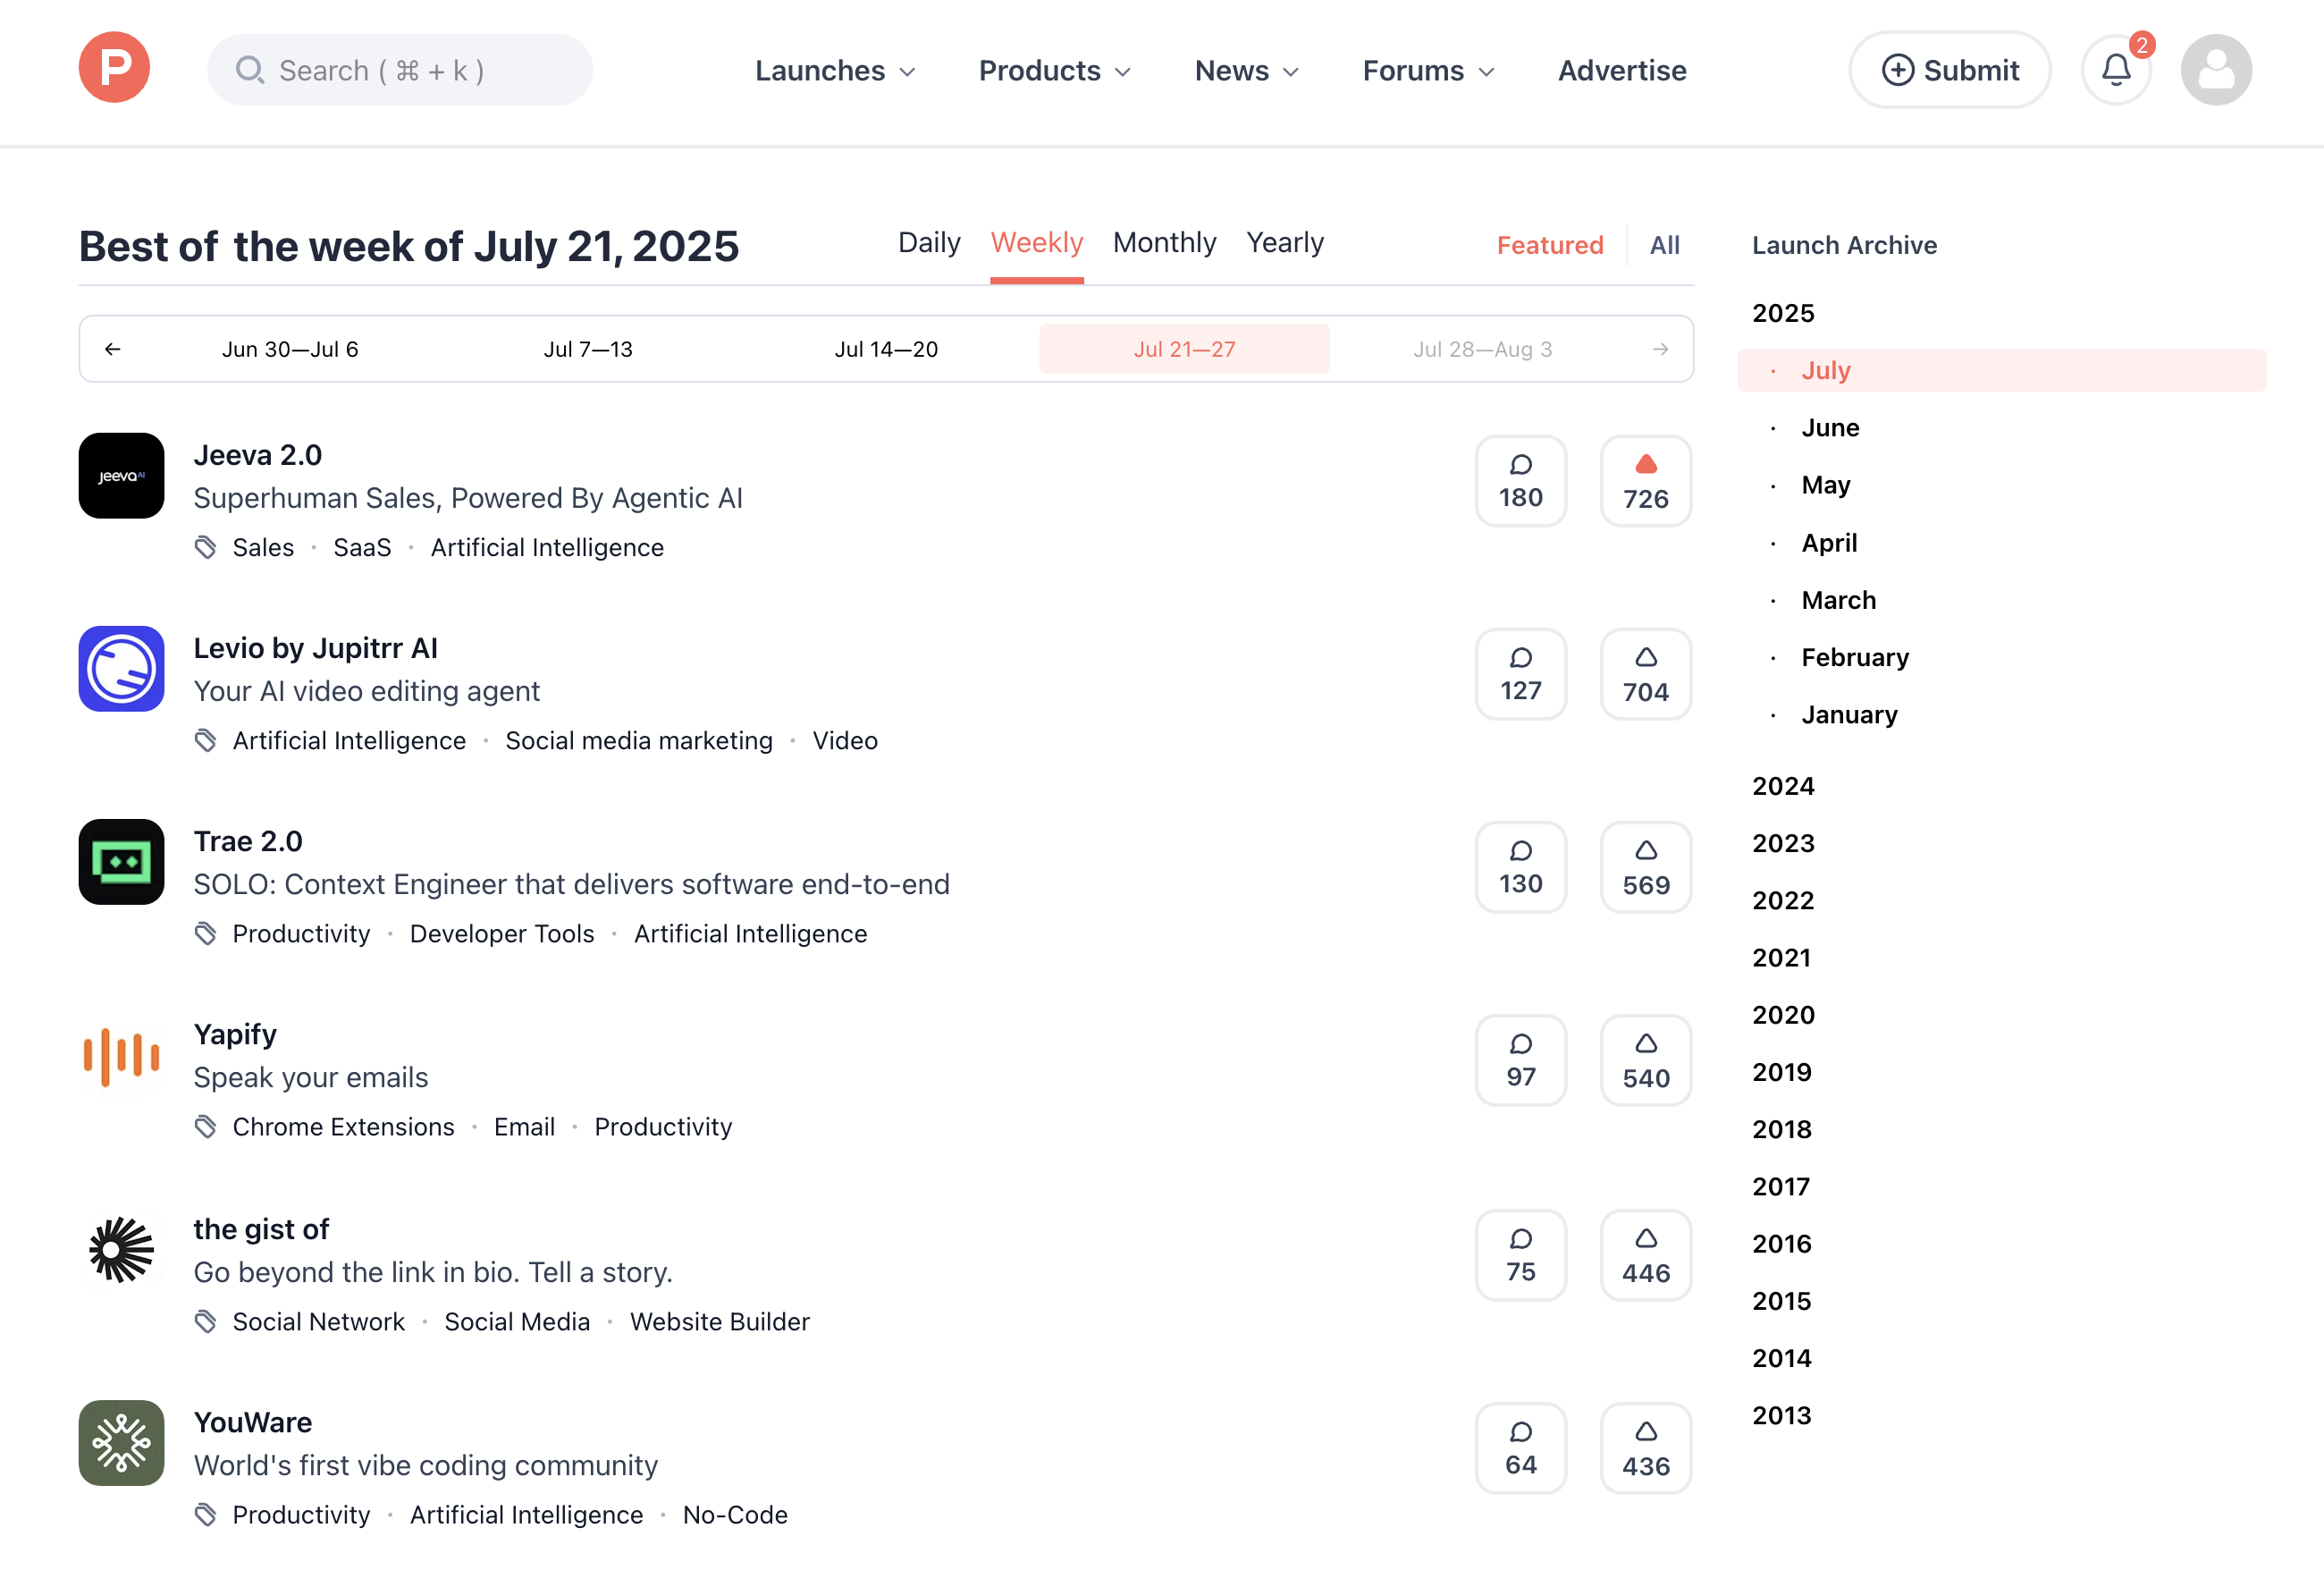Click the Chrome Extensions tag
Image resolution: width=2324 pixels, height=1570 pixels.
click(x=343, y=1127)
